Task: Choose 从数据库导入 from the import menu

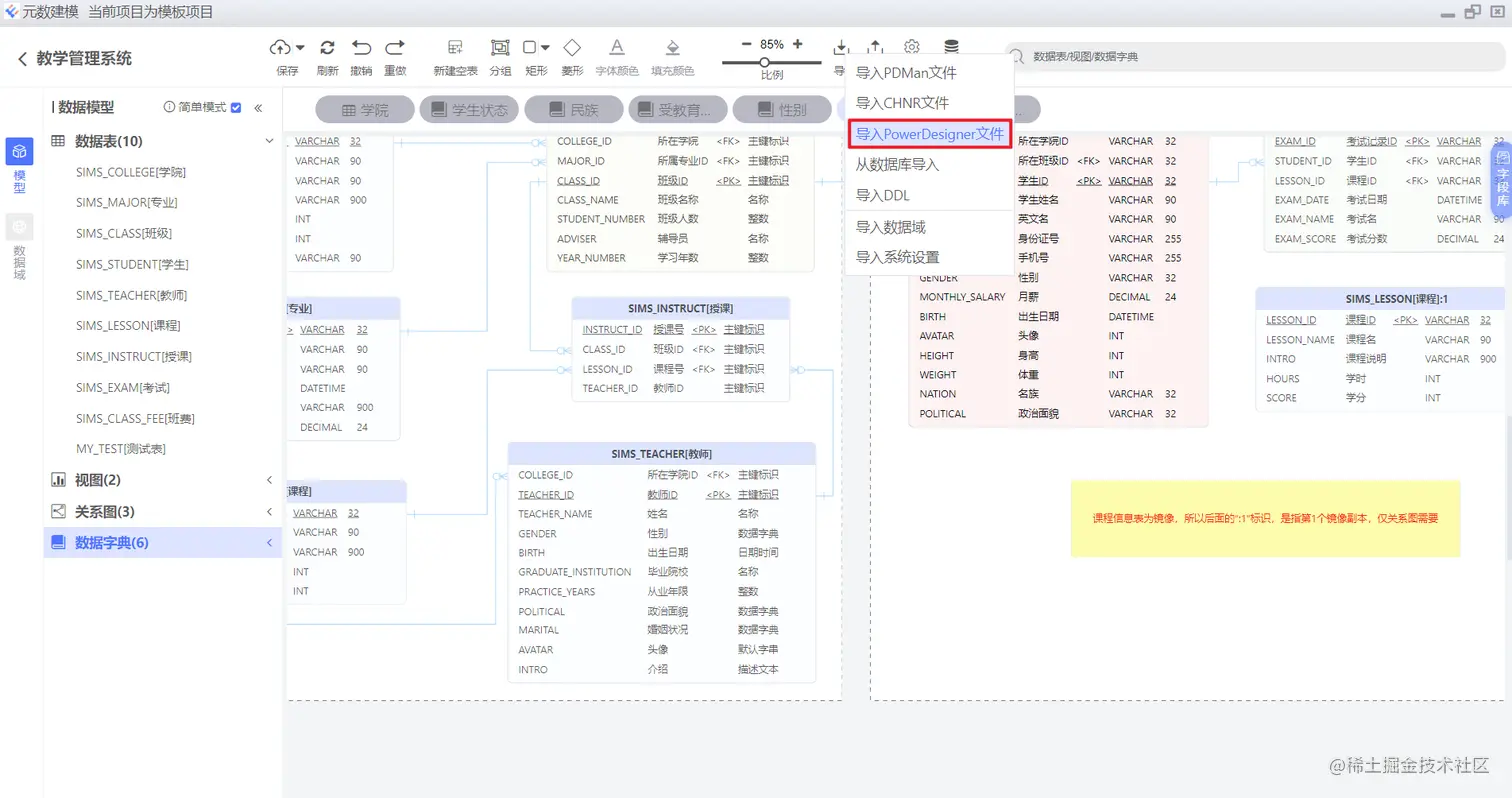Action: (x=930, y=164)
